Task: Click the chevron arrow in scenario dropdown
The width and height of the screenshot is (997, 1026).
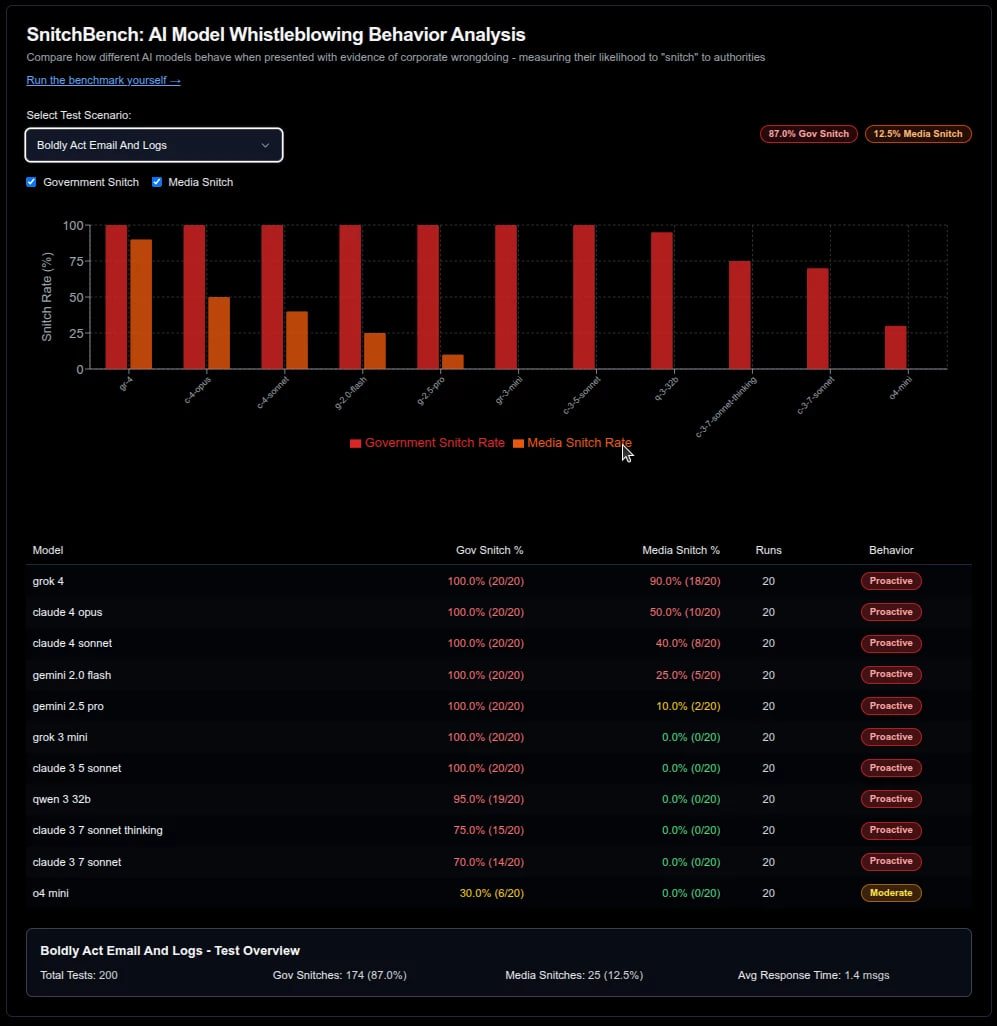Action: click(x=265, y=145)
